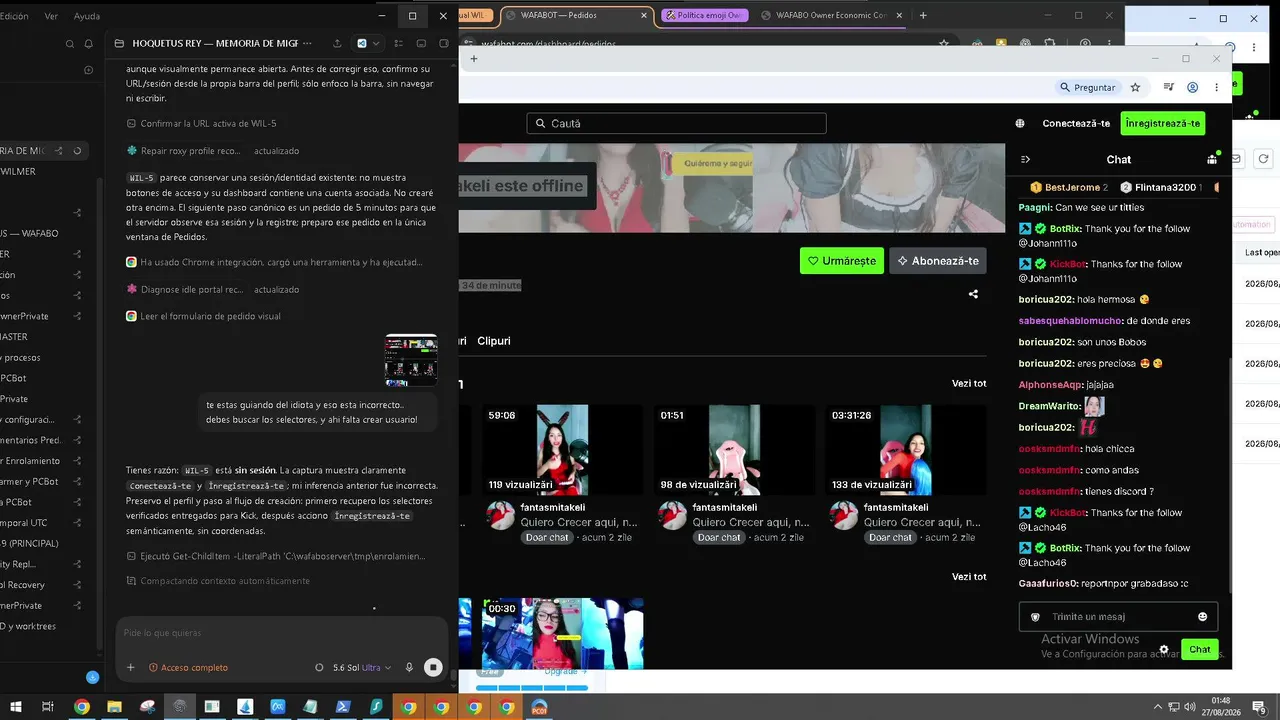Screen dimensions: 1280x720
Task: Click 'Acceso completo' permission selector
Action: (188, 667)
